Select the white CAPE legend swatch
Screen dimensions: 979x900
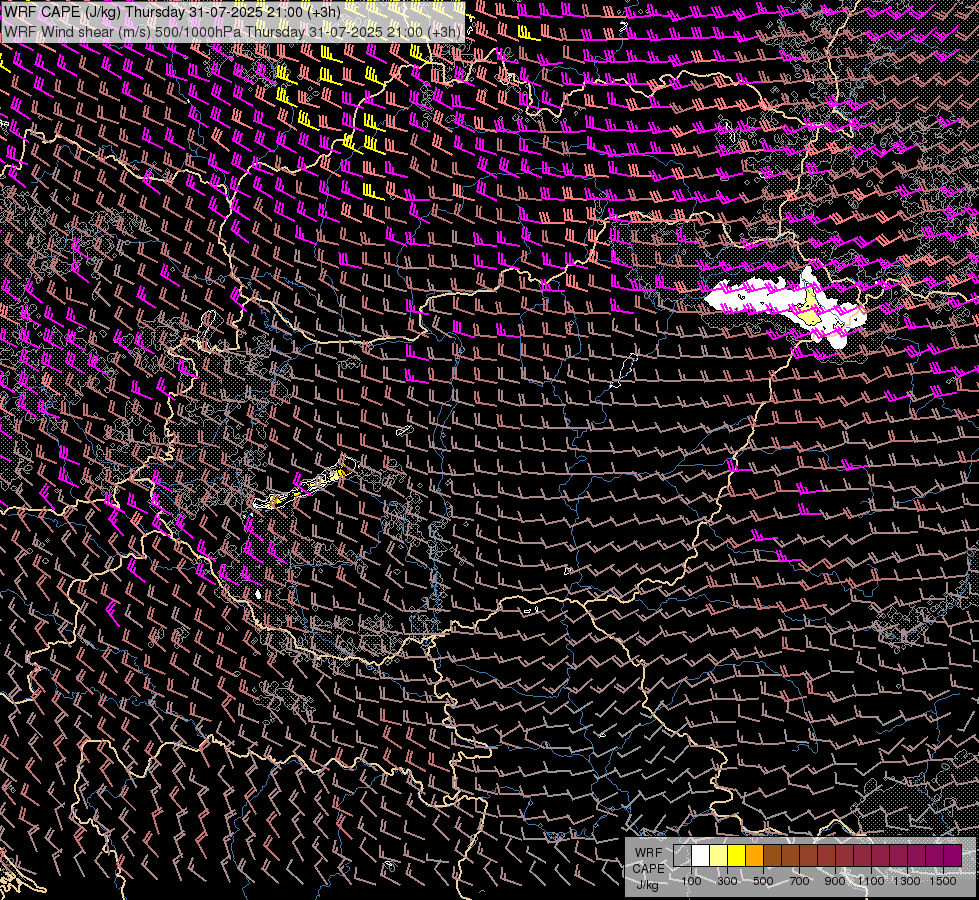(701, 856)
